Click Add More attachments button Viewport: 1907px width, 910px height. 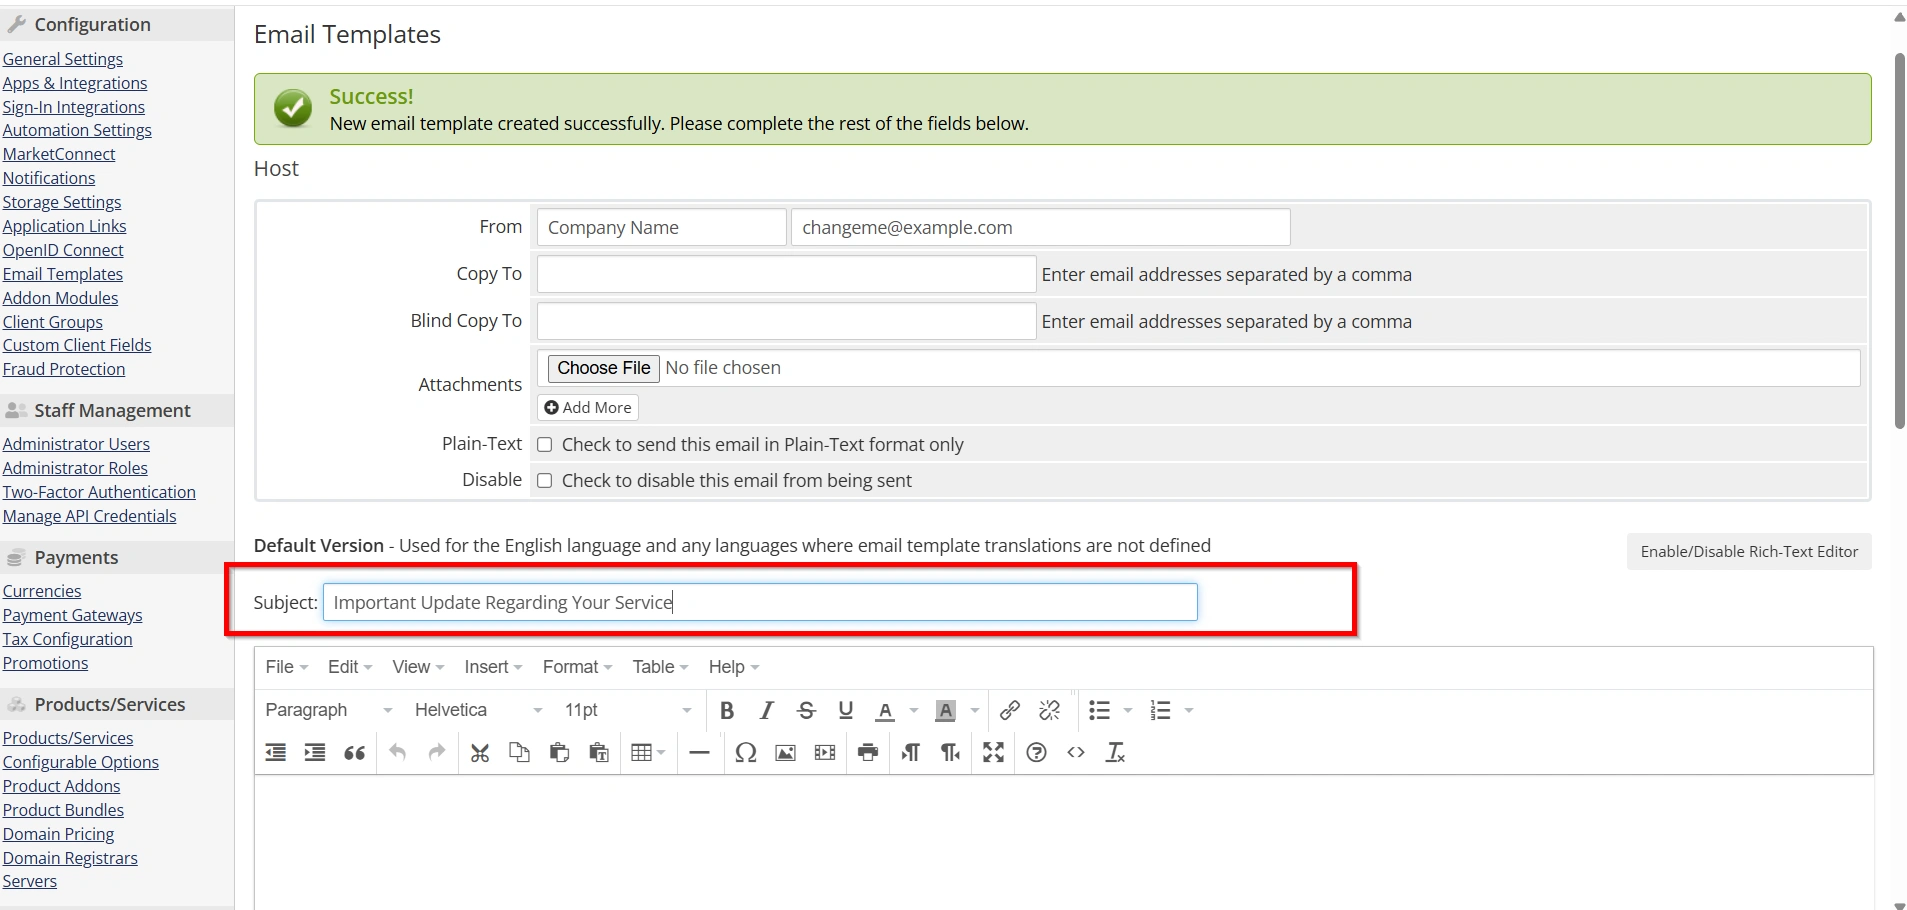click(x=588, y=408)
